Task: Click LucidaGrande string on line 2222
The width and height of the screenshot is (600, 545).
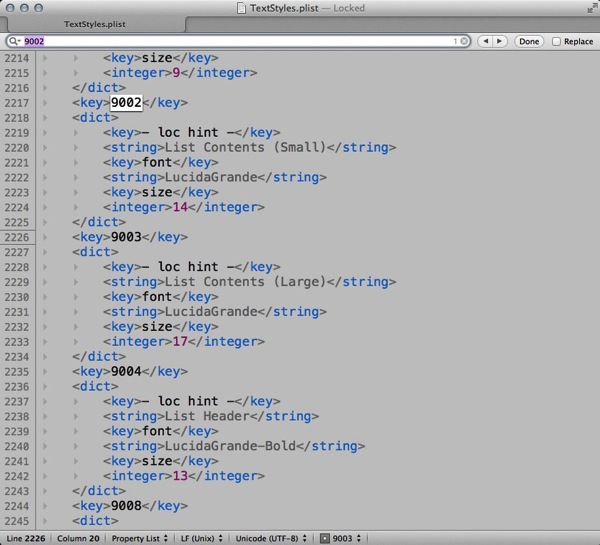Action: click(211, 177)
